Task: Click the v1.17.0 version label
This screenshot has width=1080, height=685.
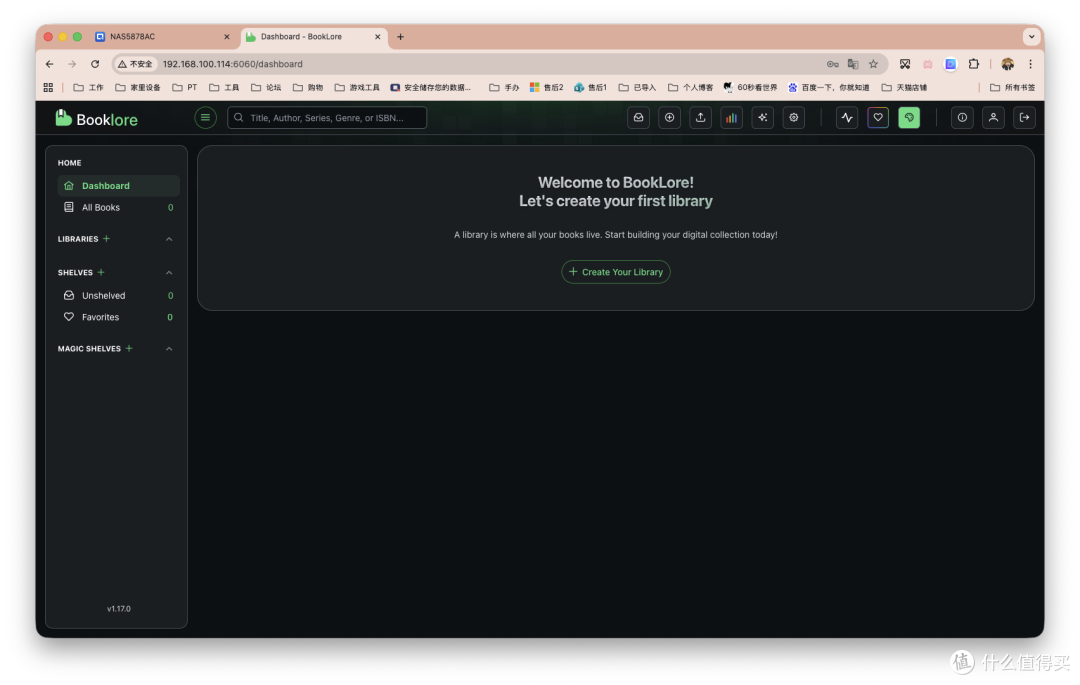Action: 118,609
